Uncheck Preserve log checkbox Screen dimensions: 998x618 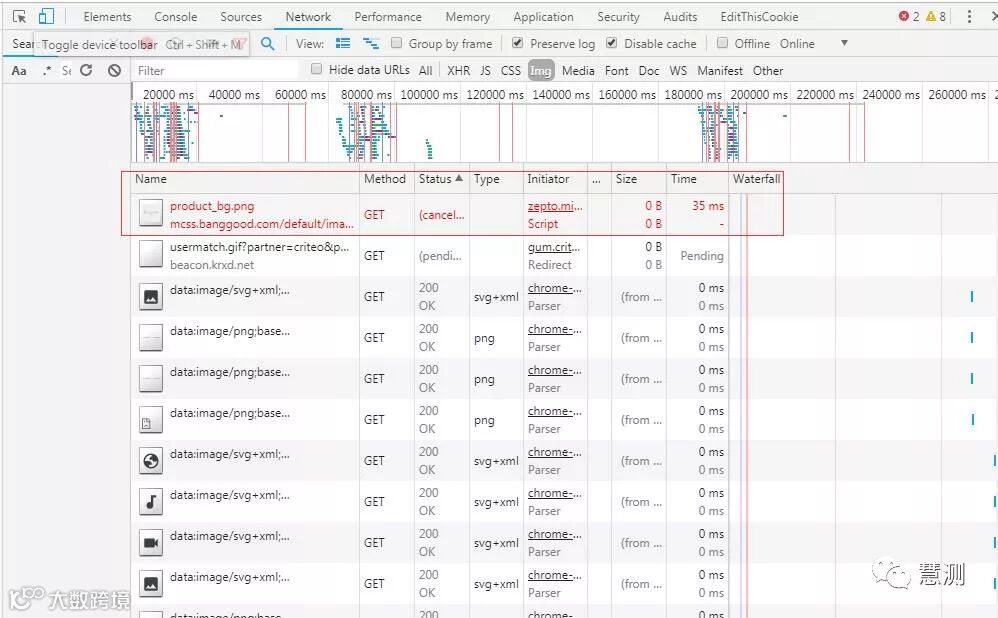517,43
